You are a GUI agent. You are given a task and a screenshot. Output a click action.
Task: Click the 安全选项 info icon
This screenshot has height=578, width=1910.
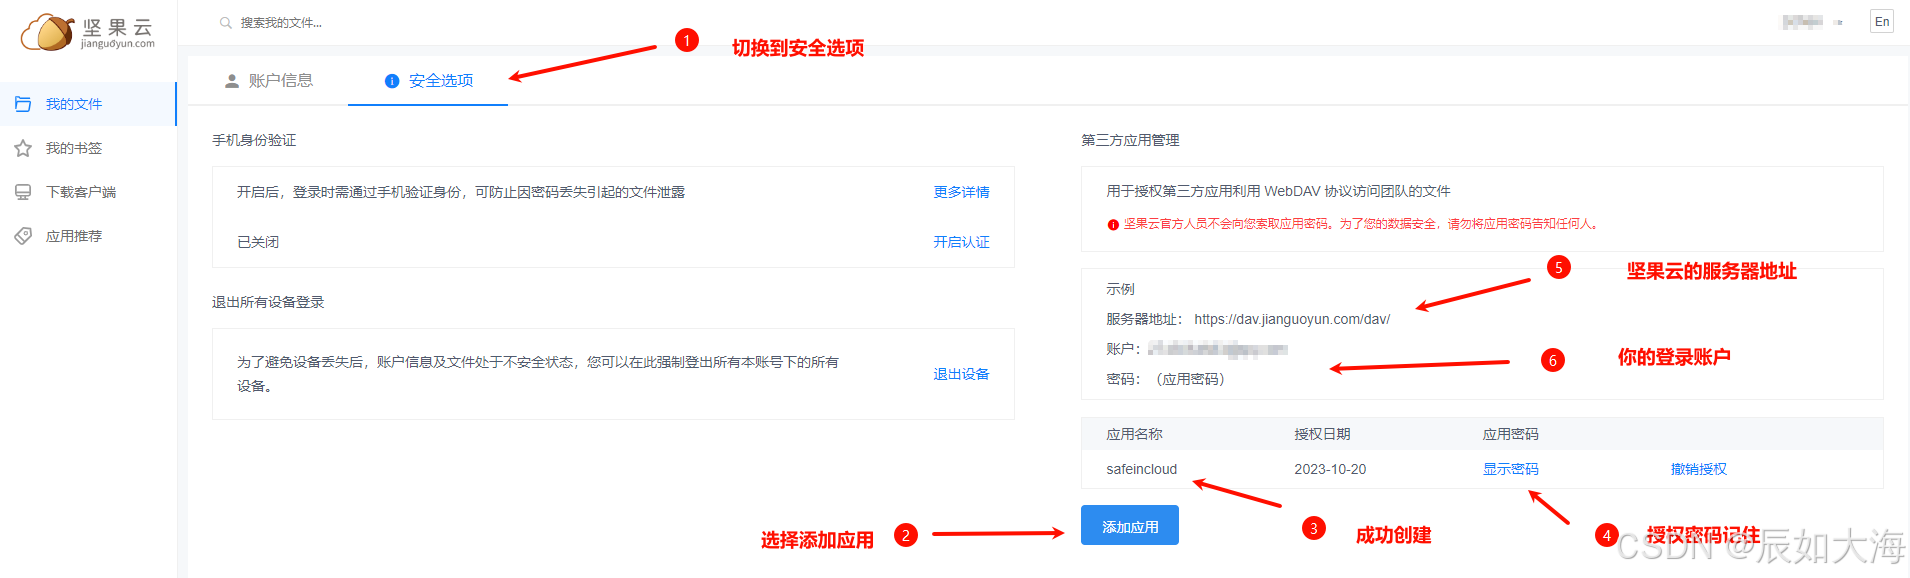tap(392, 81)
